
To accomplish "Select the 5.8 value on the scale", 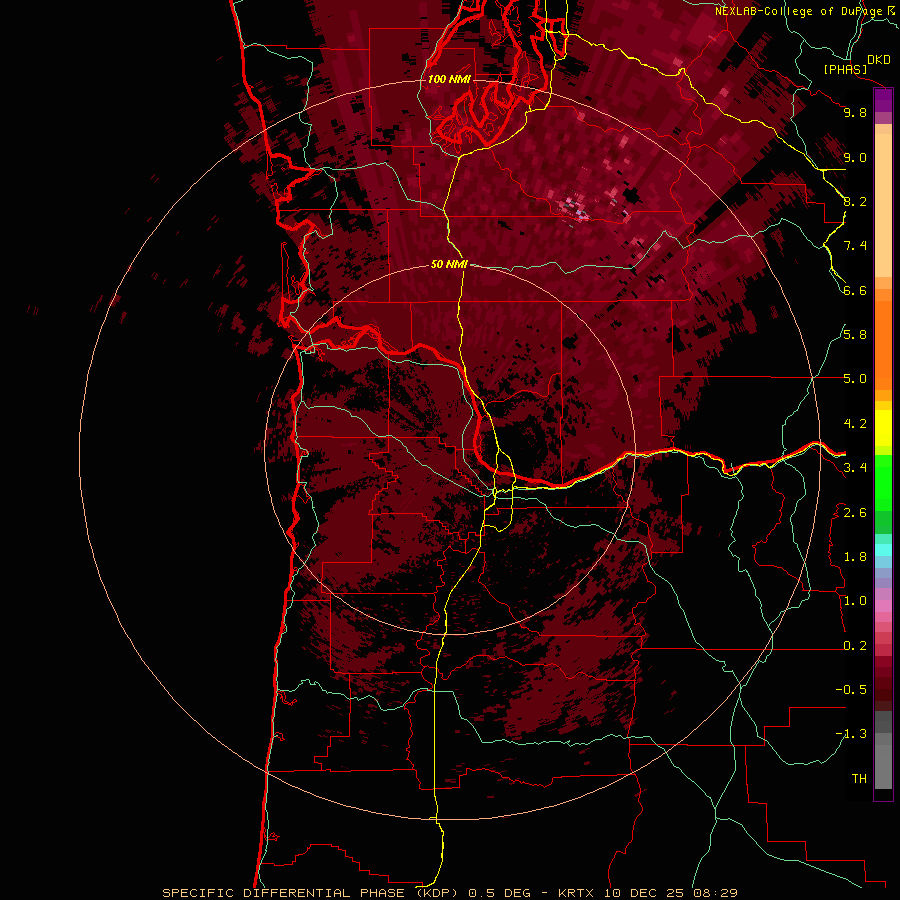I will [855, 335].
